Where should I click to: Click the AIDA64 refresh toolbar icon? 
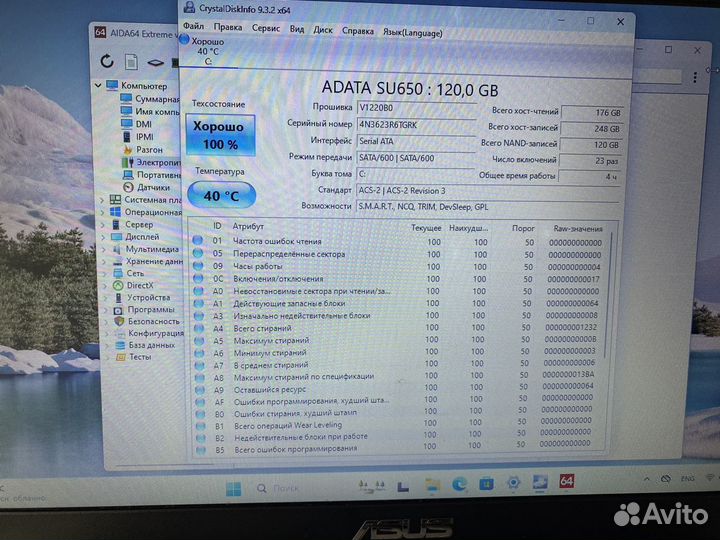coord(107,61)
